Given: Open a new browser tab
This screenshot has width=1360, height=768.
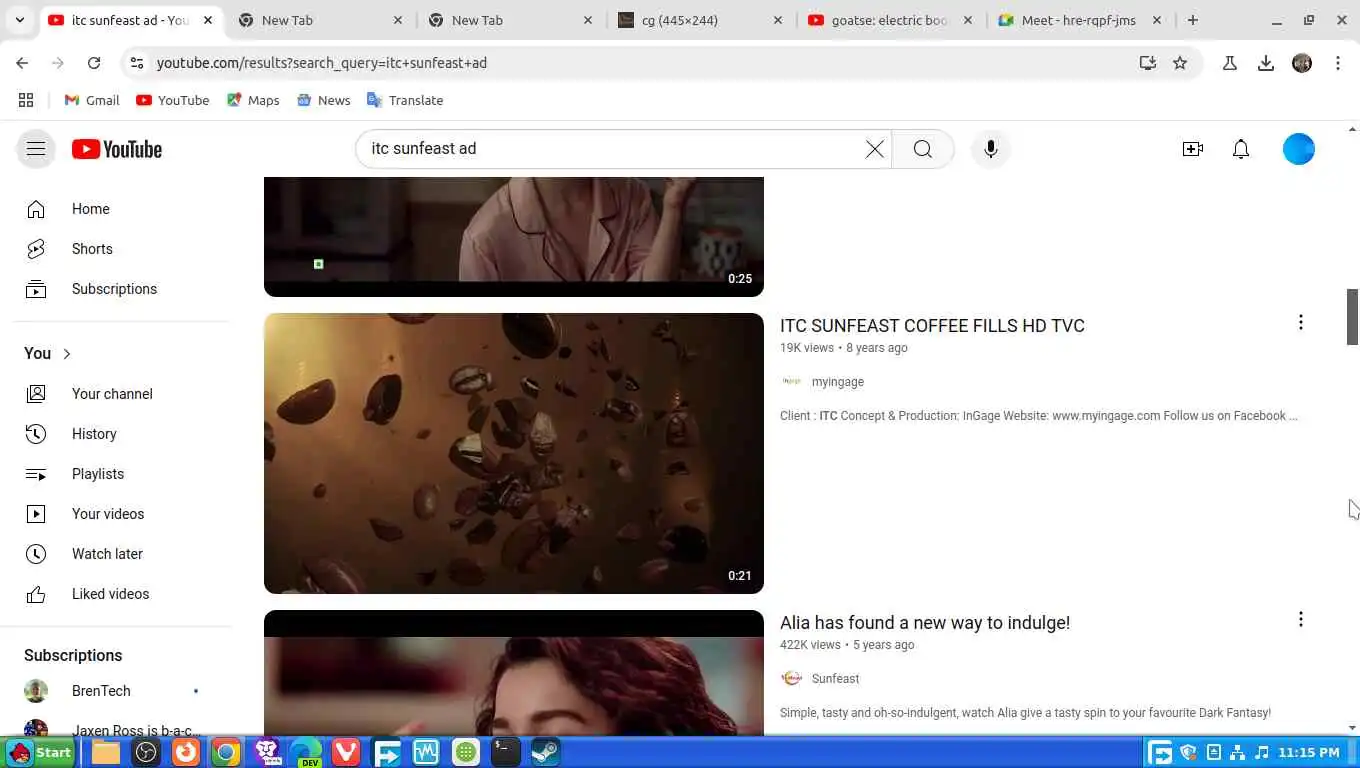Looking at the screenshot, I should (x=1192, y=20).
